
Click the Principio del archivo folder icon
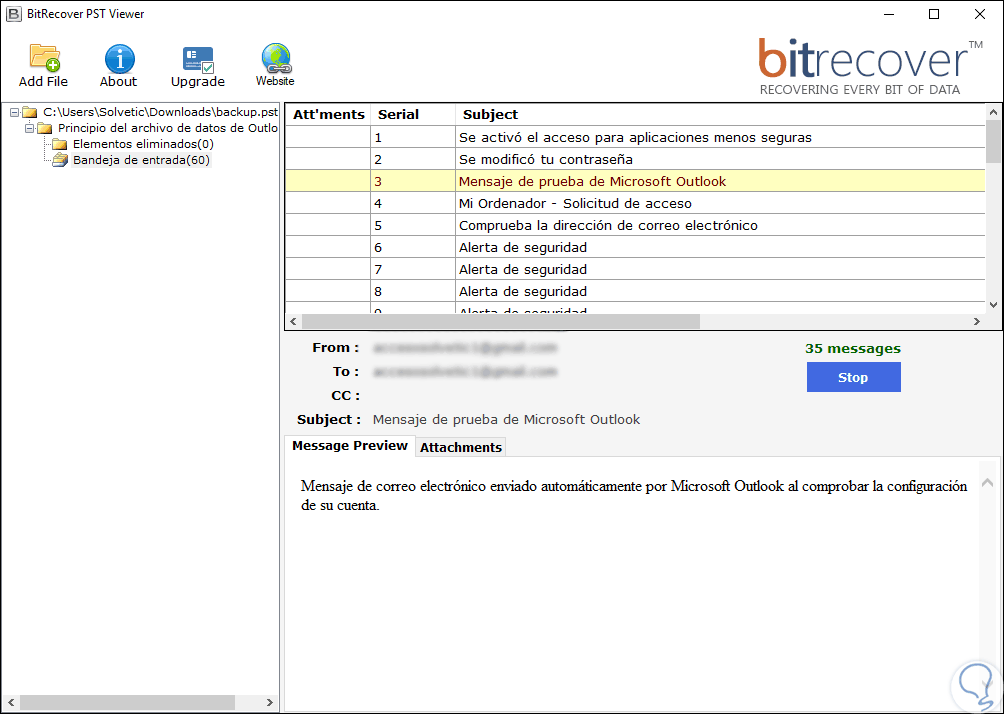point(45,128)
